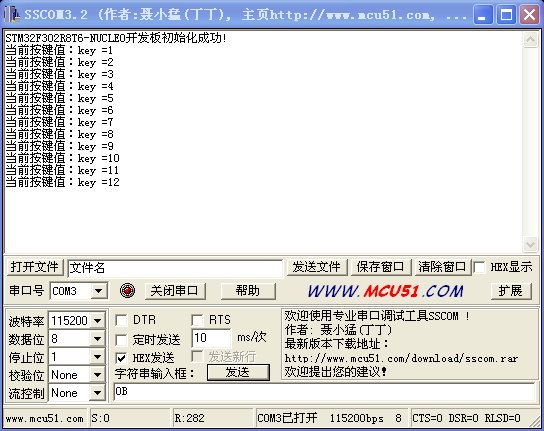Click the 扩展 button
The image size is (544, 431).
click(510, 291)
